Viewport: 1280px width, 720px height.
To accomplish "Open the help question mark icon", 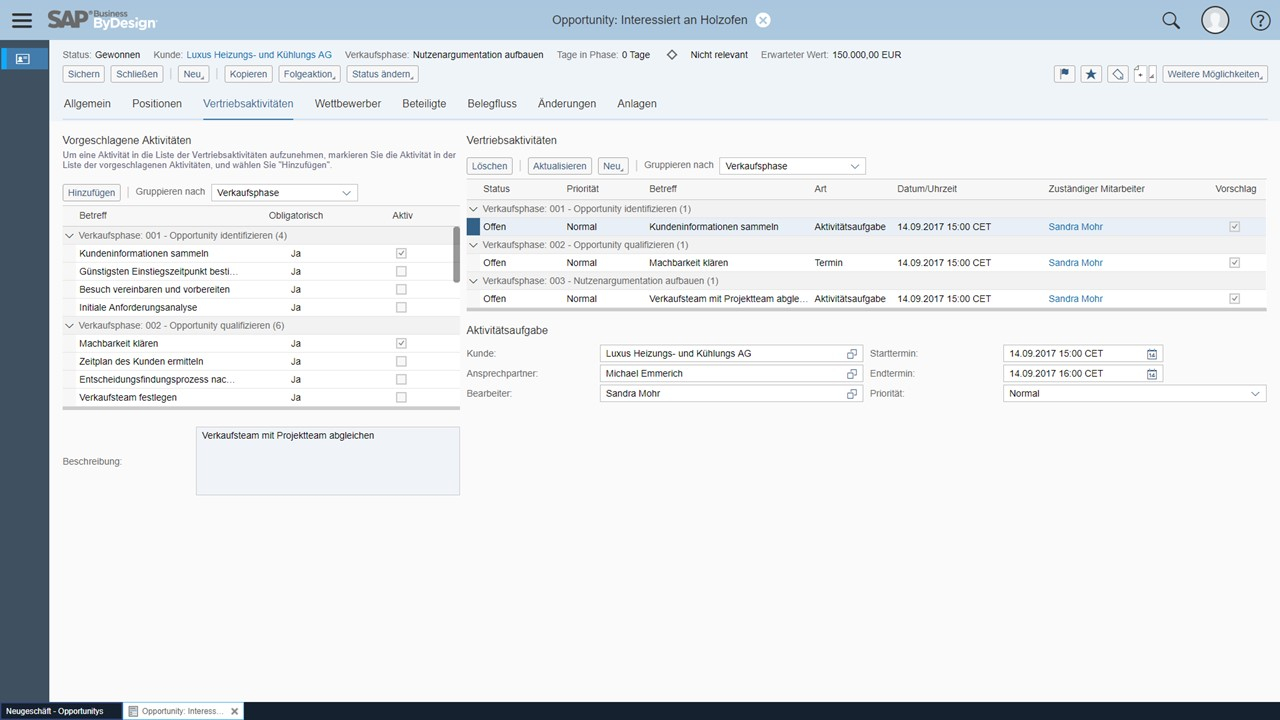I will click(x=1260, y=20).
